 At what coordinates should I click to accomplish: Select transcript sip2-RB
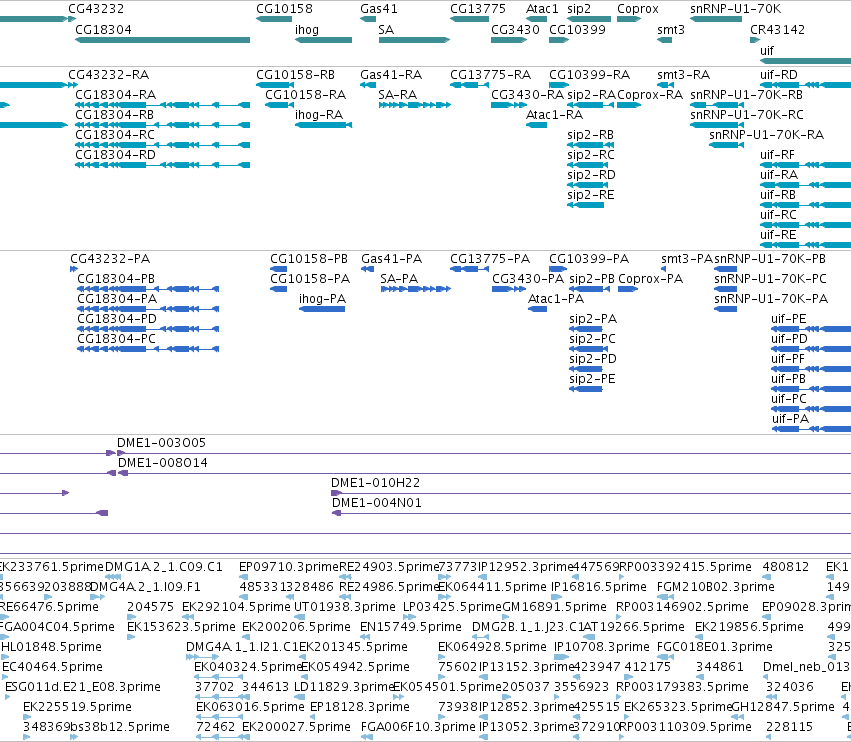(590, 145)
